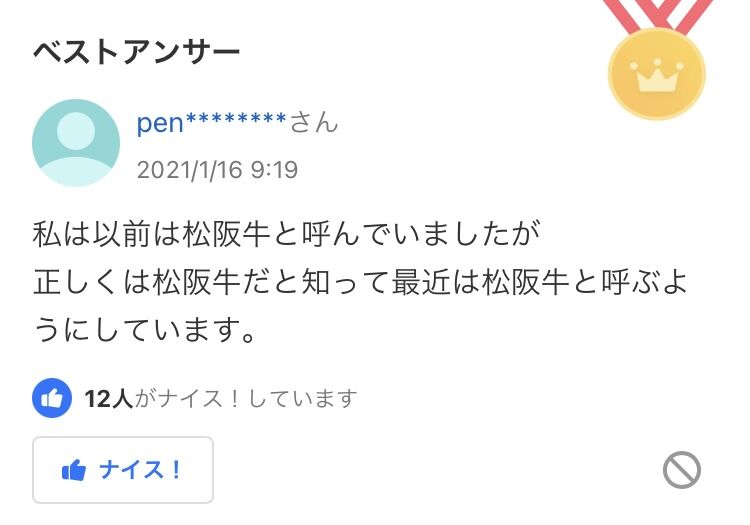The height and width of the screenshot is (525, 750).
Task: Click the head silhouette in the avatar
Action: [77, 130]
